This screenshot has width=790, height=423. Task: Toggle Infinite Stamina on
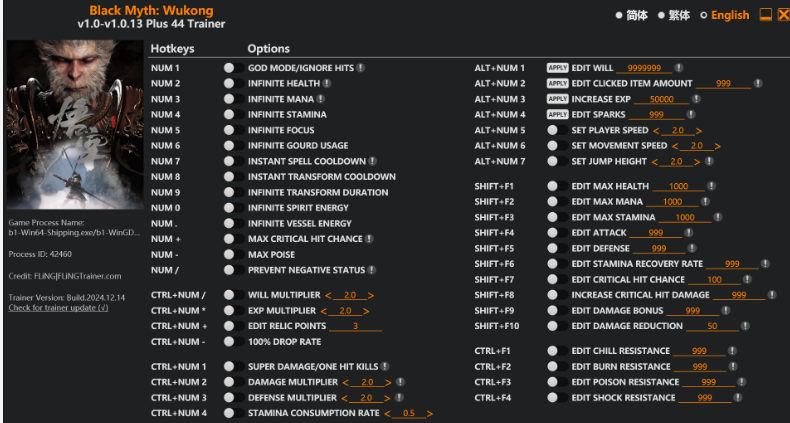[x=229, y=115]
